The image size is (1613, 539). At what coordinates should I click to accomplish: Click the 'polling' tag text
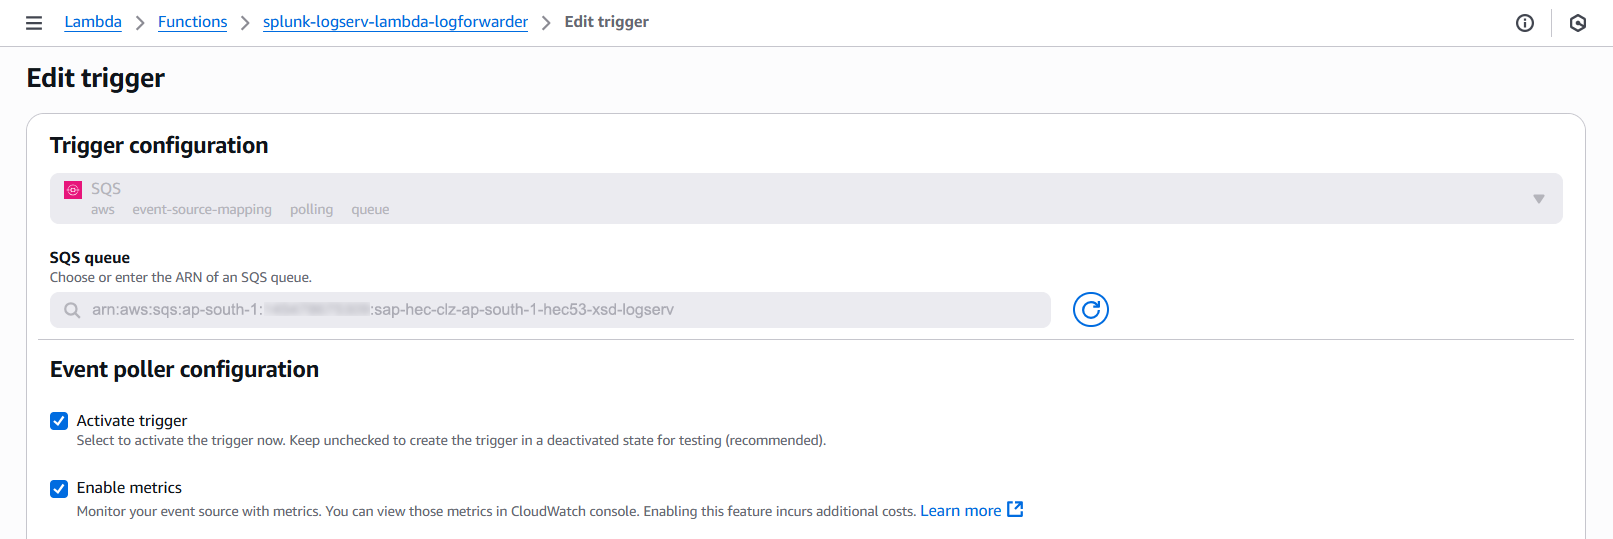[x=312, y=210]
